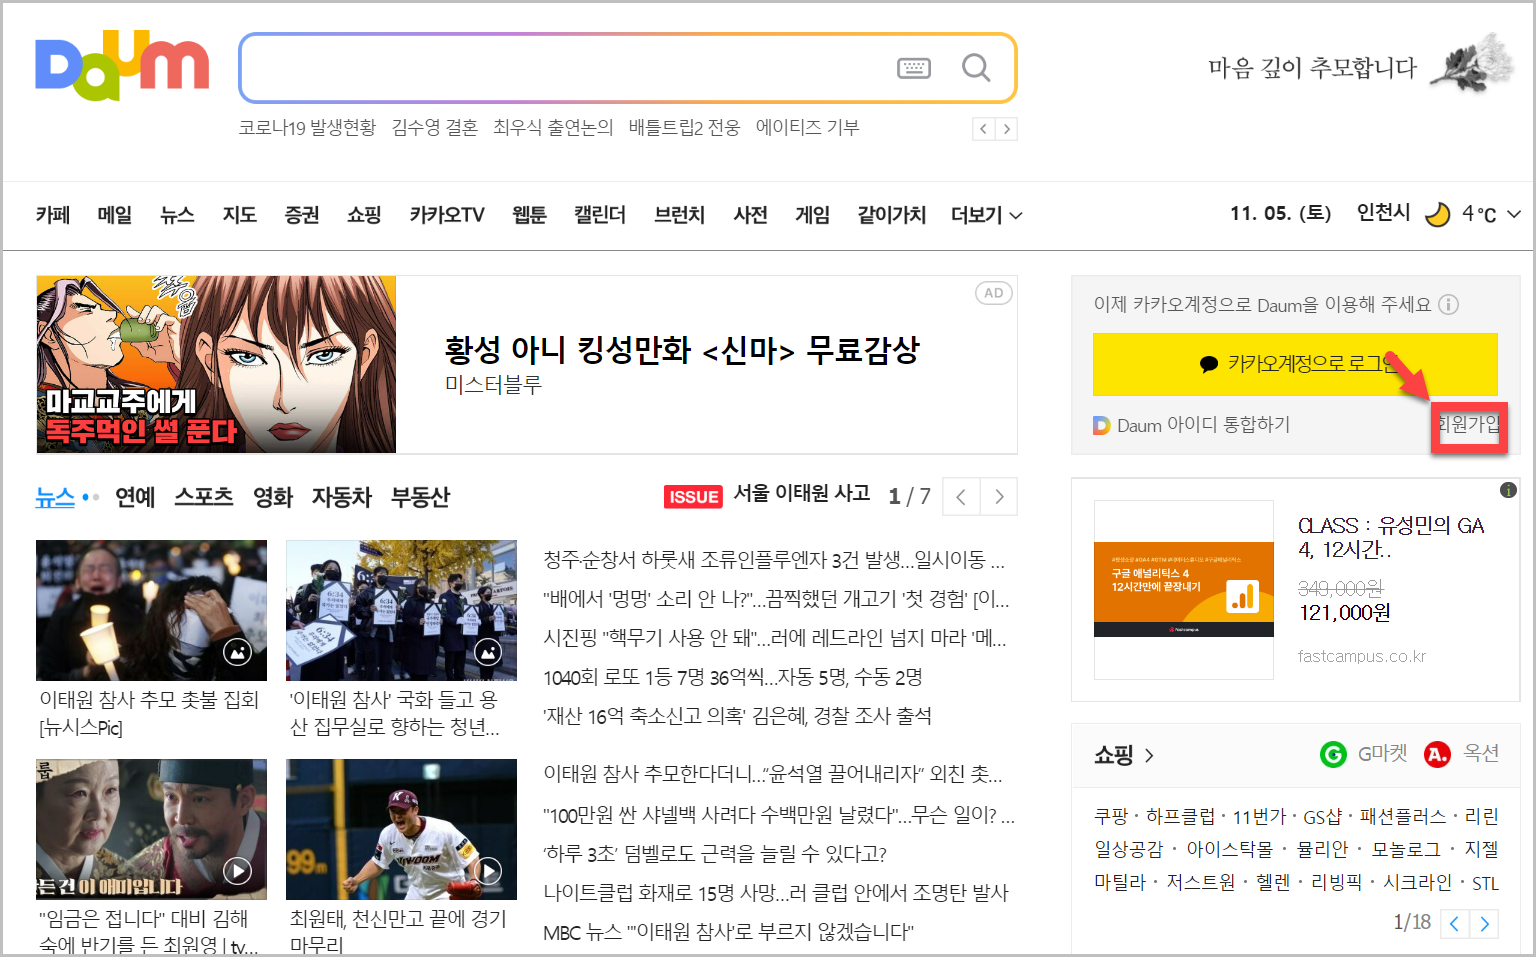Open 카카오TV in the navigation bar
Screen dimensions: 1536x957
click(x=447, y=215)
